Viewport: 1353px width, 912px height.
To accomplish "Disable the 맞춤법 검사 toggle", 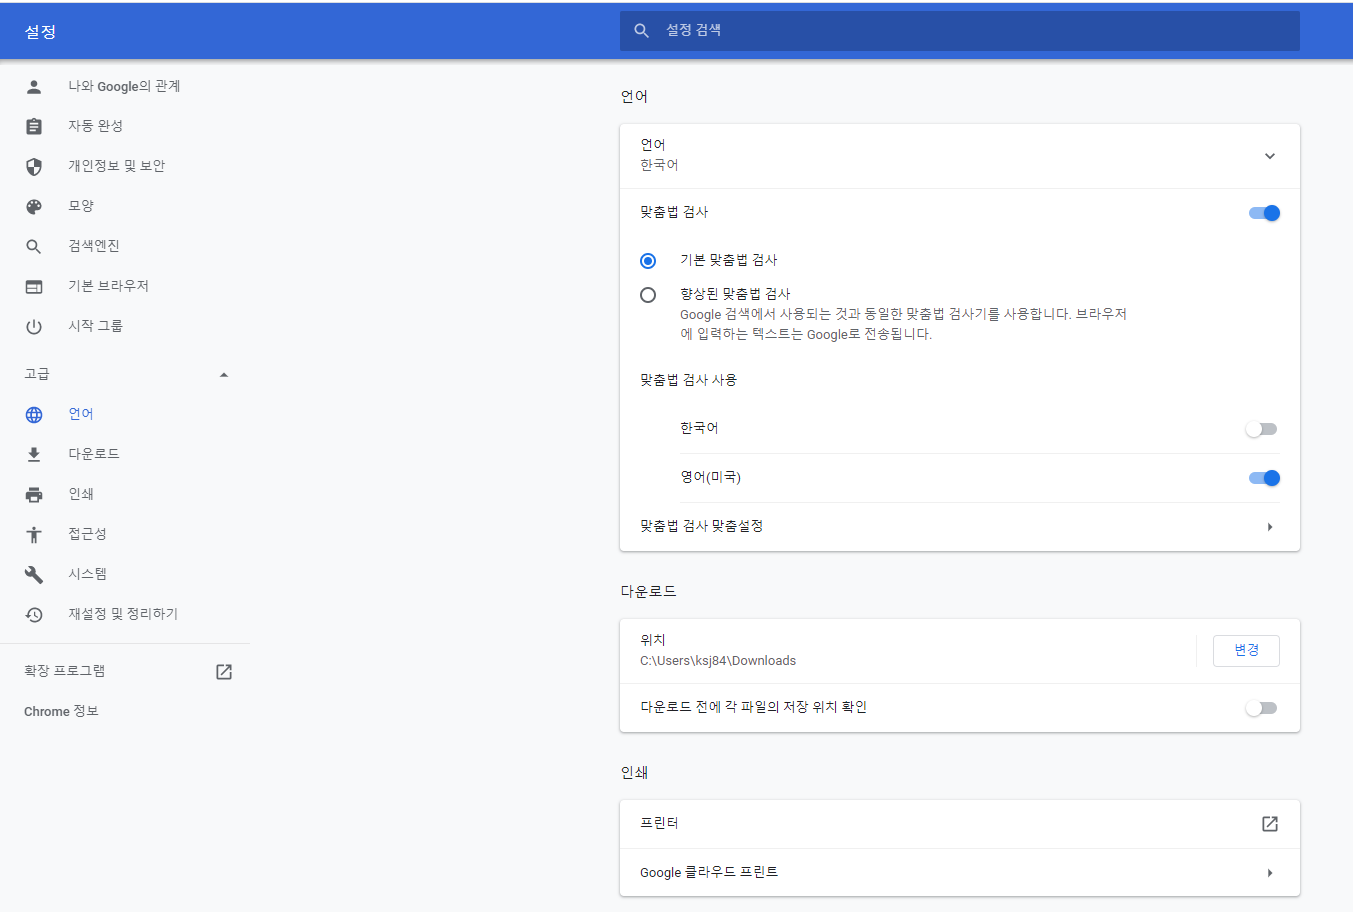I will (1264, 212).
